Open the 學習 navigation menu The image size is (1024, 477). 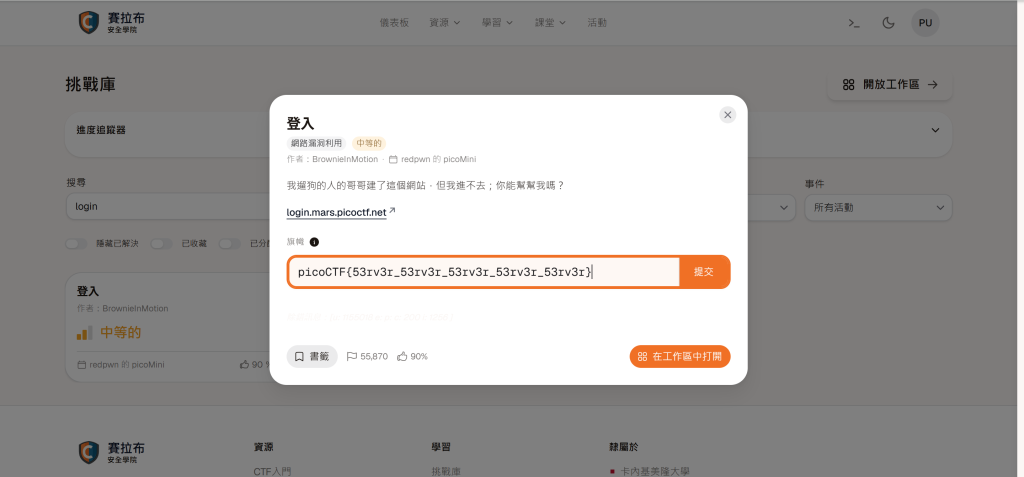(x=498, y=23)
